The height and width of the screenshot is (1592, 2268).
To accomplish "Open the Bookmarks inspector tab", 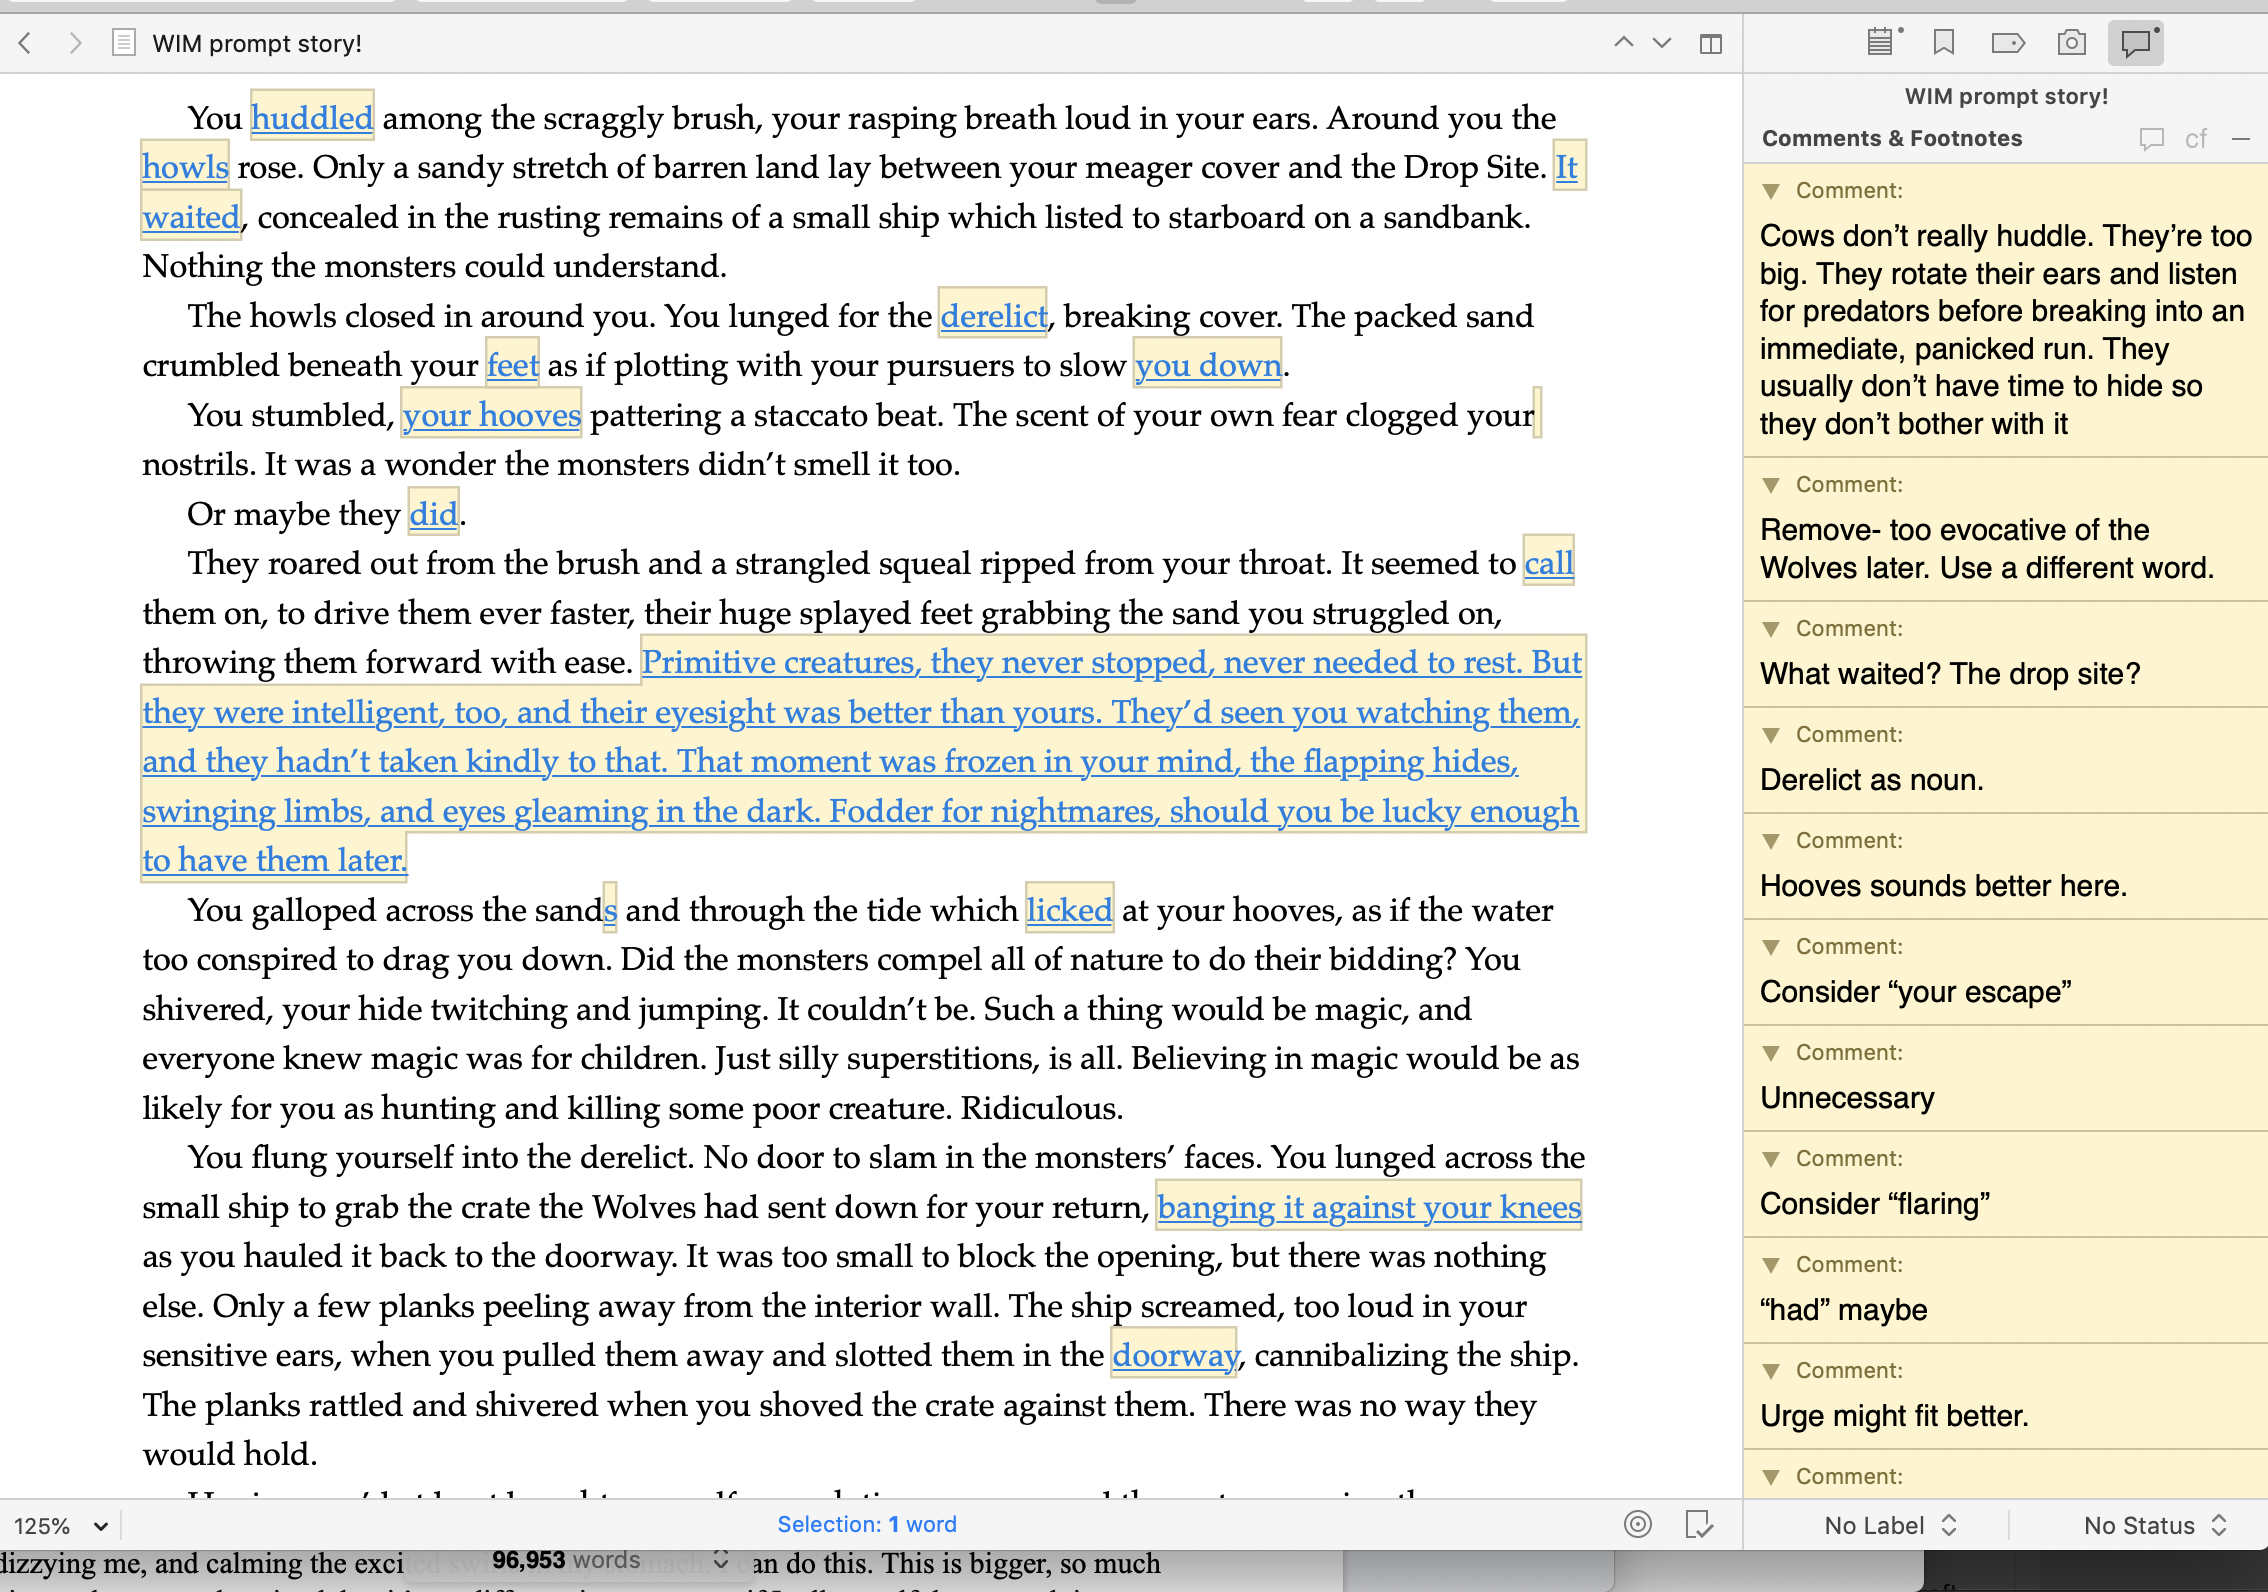I will (1944, 42).
